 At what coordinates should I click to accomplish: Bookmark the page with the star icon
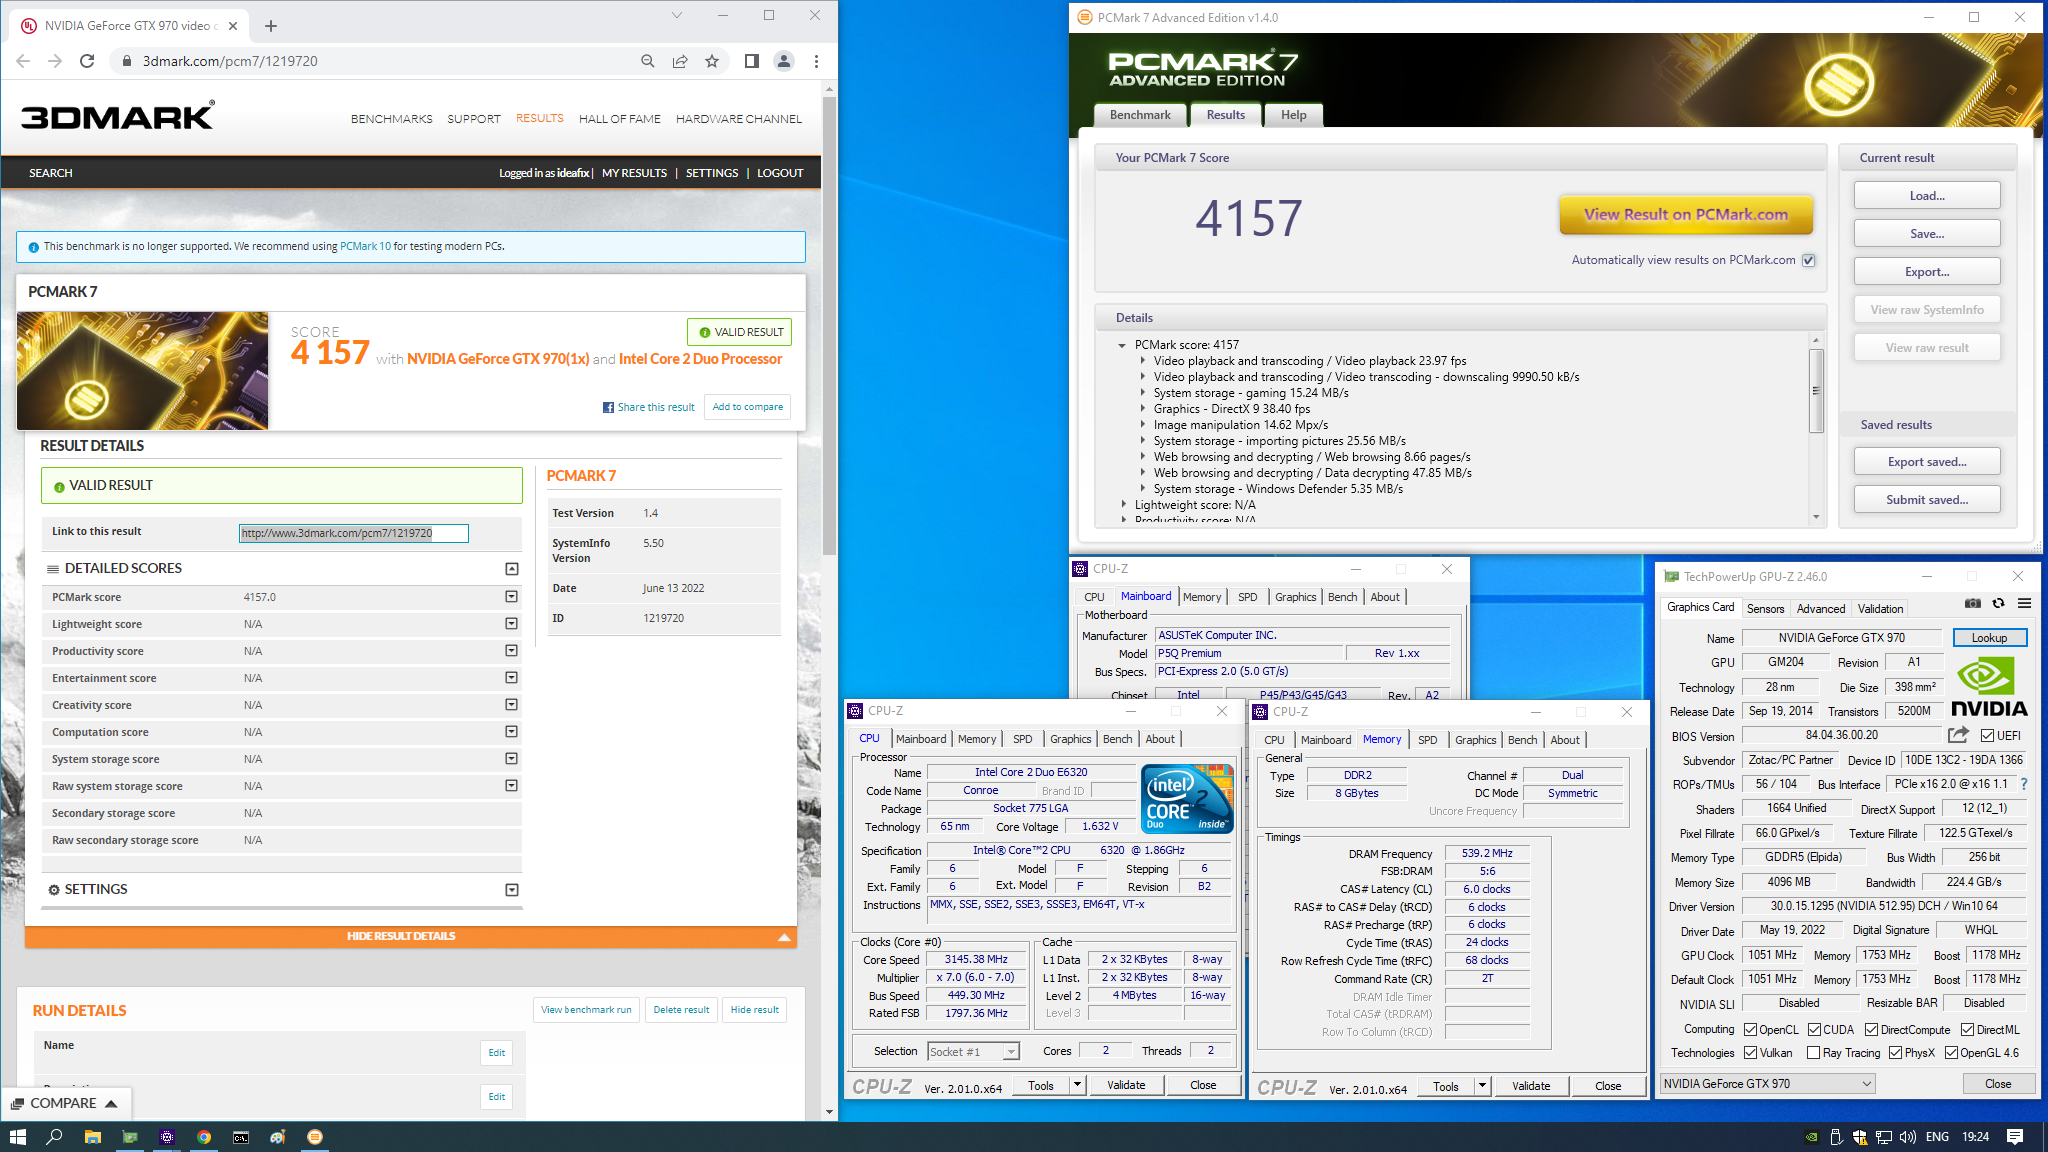click(712, 61)
